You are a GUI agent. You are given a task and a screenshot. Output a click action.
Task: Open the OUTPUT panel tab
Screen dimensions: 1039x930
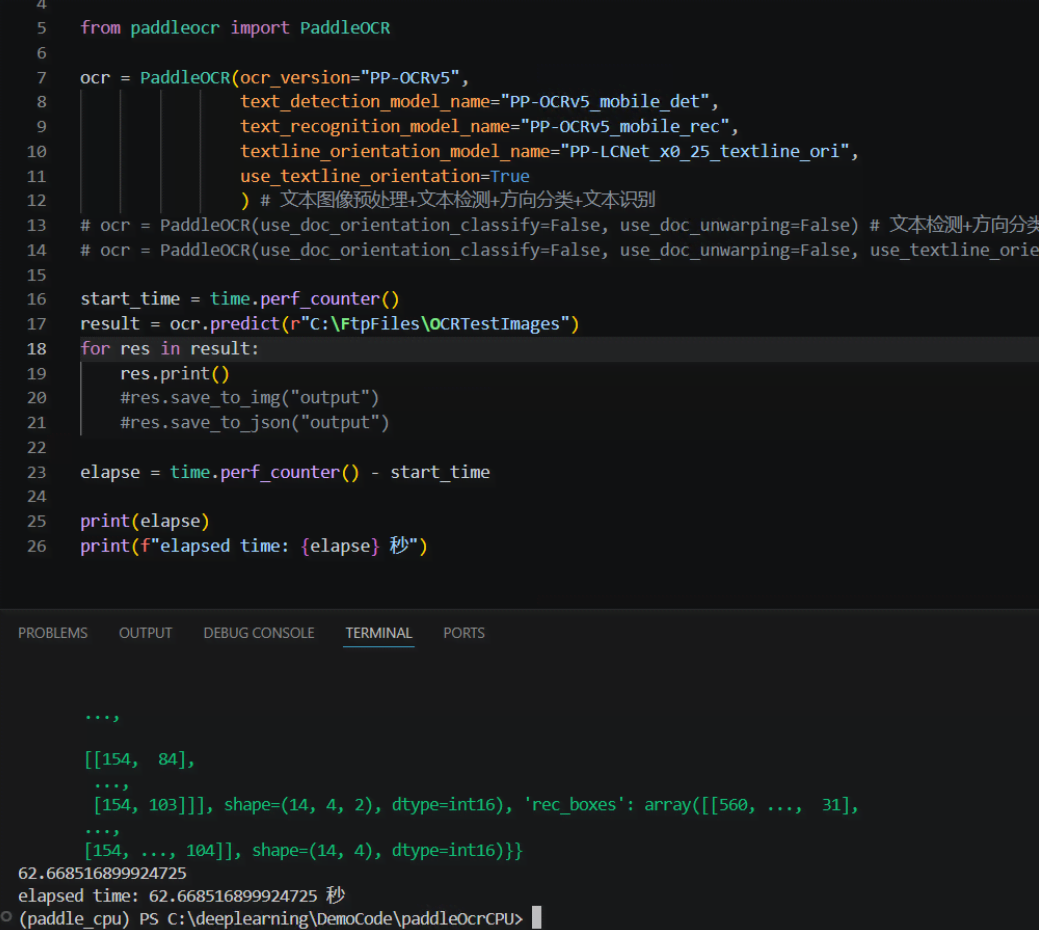coord(145,633)
